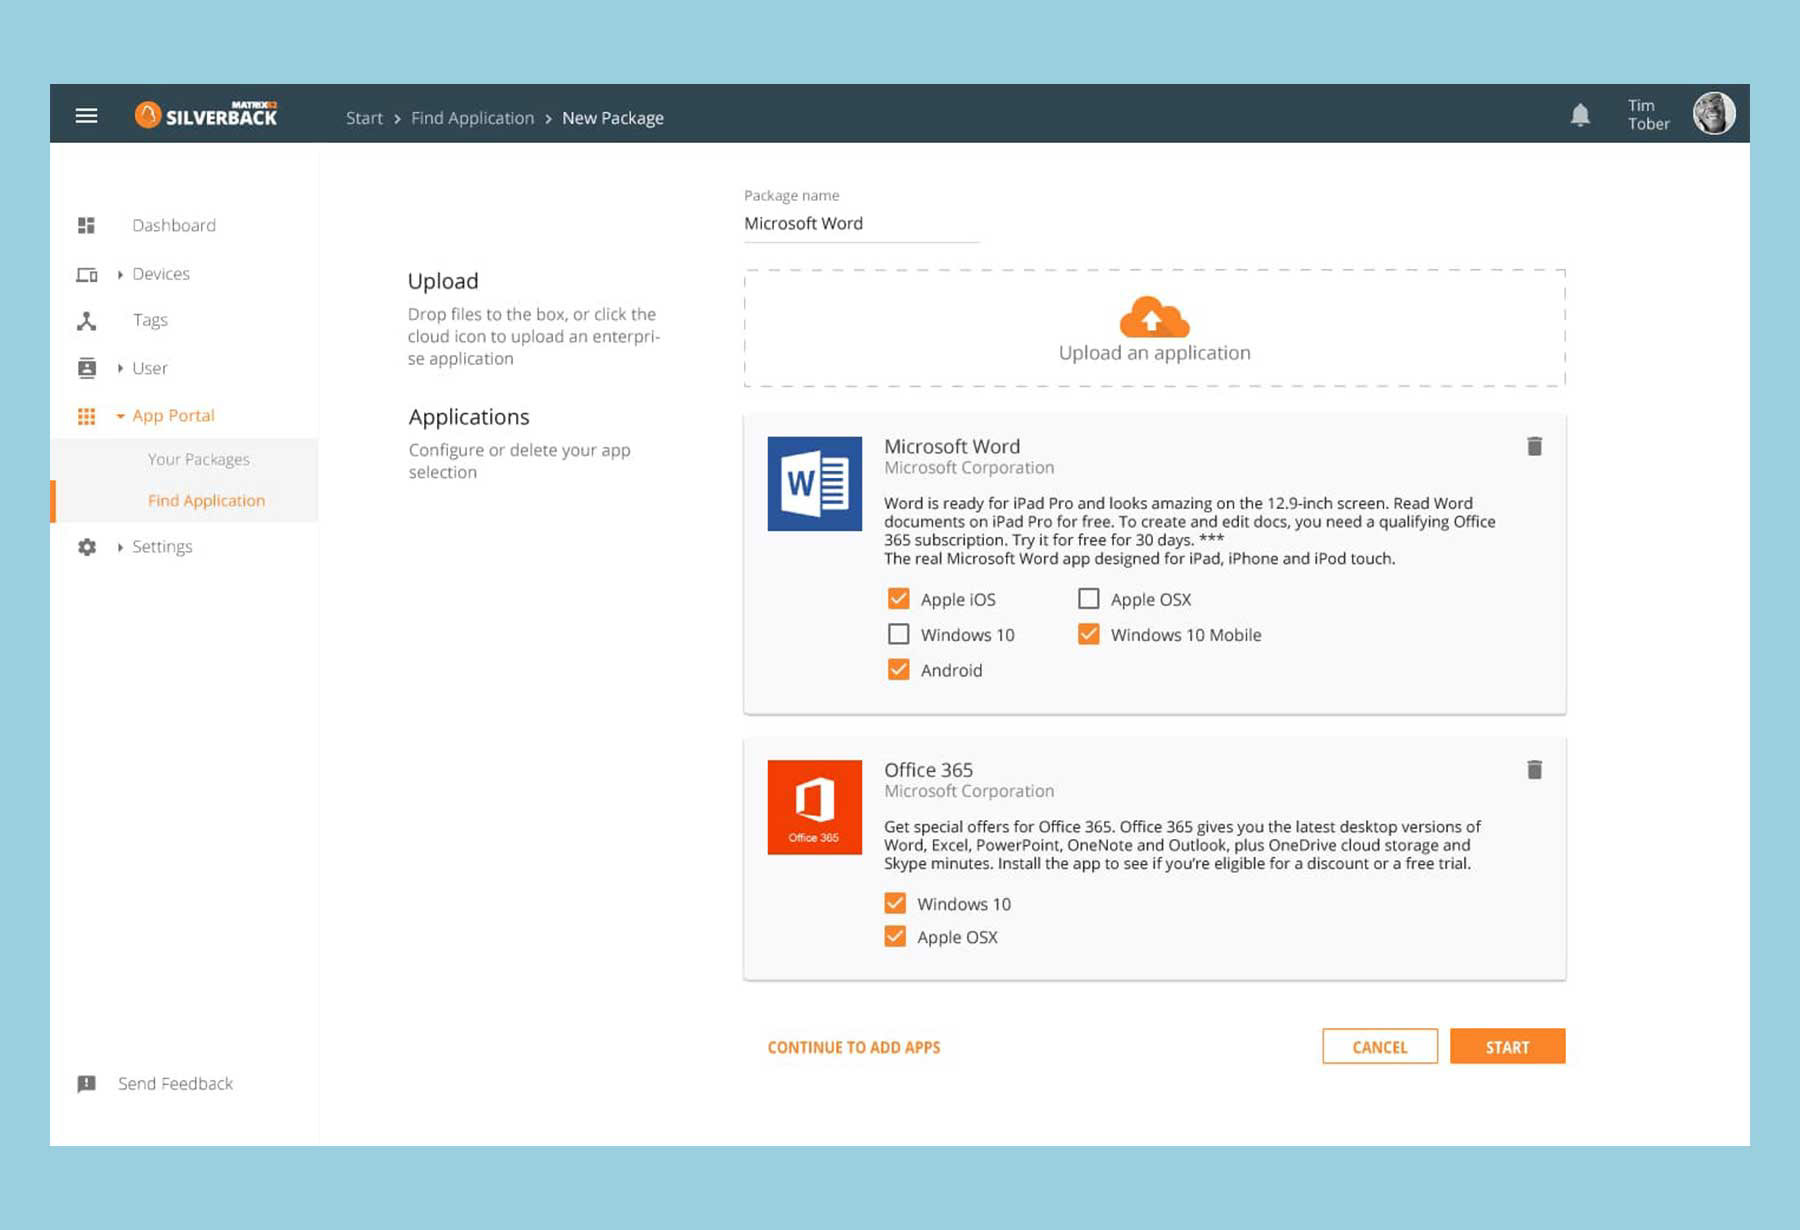Image resolution: width=1800 pixels, height=1230 pixels.
Task: Click the Devices icon in sidebar
Action: click(x=87, y=274)
